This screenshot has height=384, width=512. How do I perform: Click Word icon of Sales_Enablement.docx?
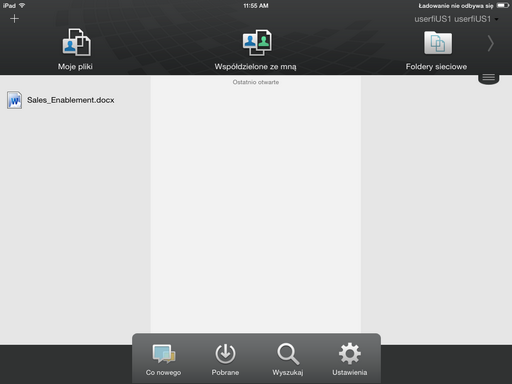pos(14,100)
